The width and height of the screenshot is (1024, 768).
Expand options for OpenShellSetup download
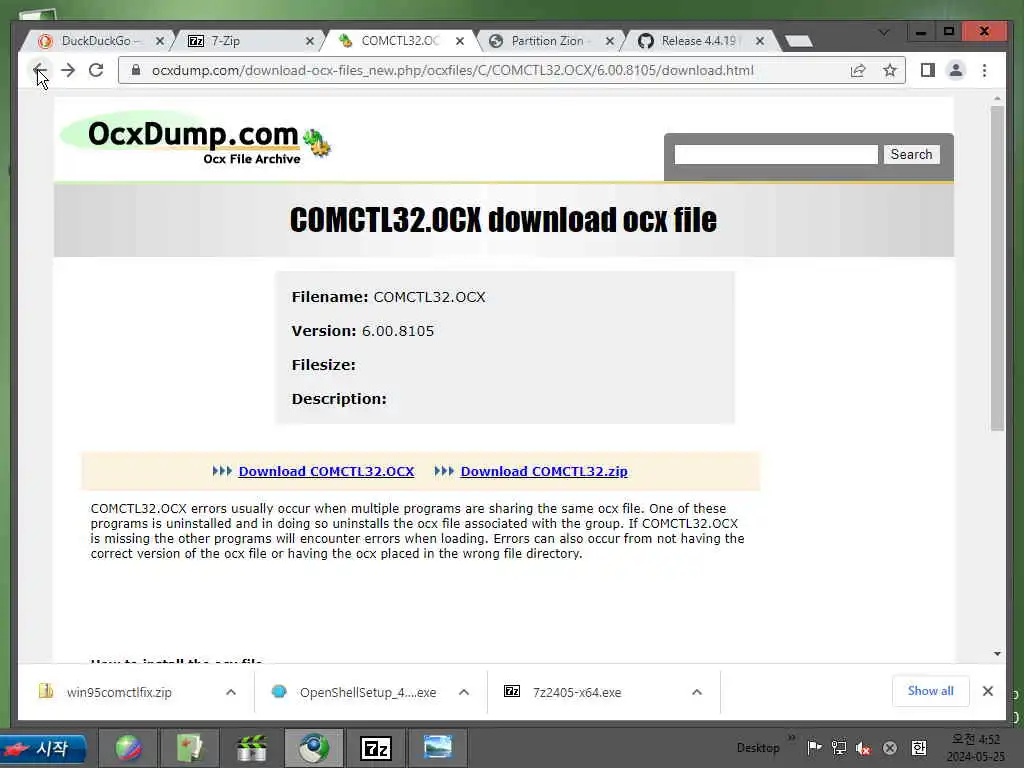(464, 692)
